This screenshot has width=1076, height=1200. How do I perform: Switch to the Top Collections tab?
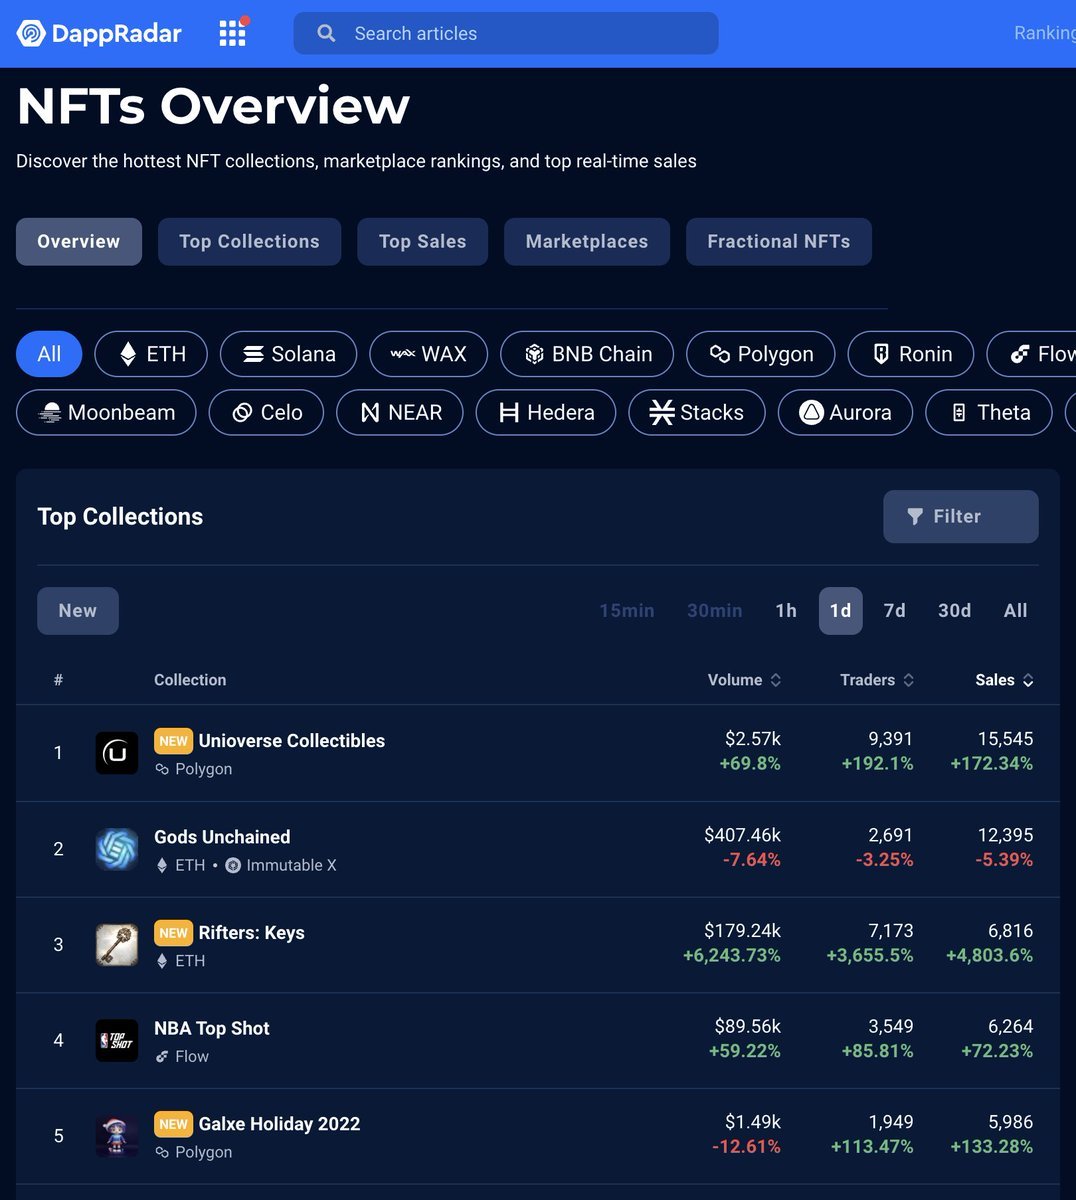[249, 241]
